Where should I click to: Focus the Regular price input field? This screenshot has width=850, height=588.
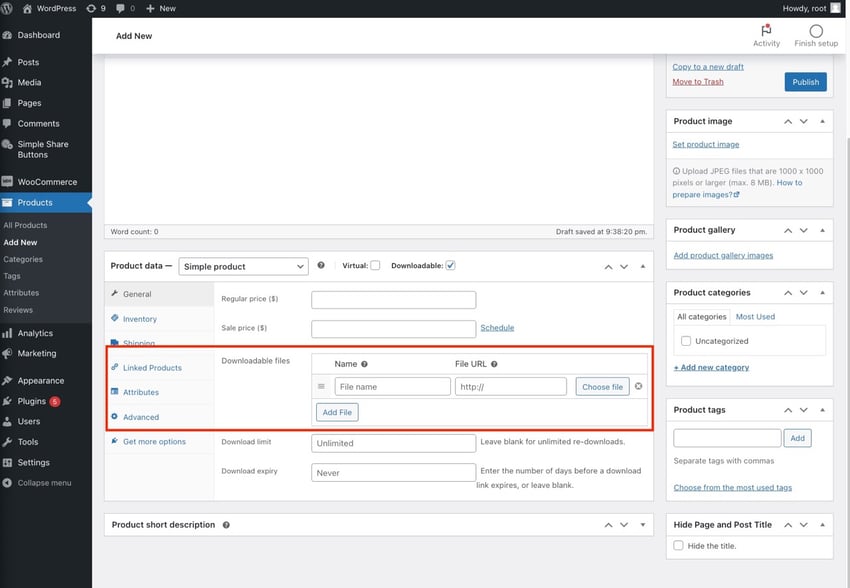click(x=394, y=300)
